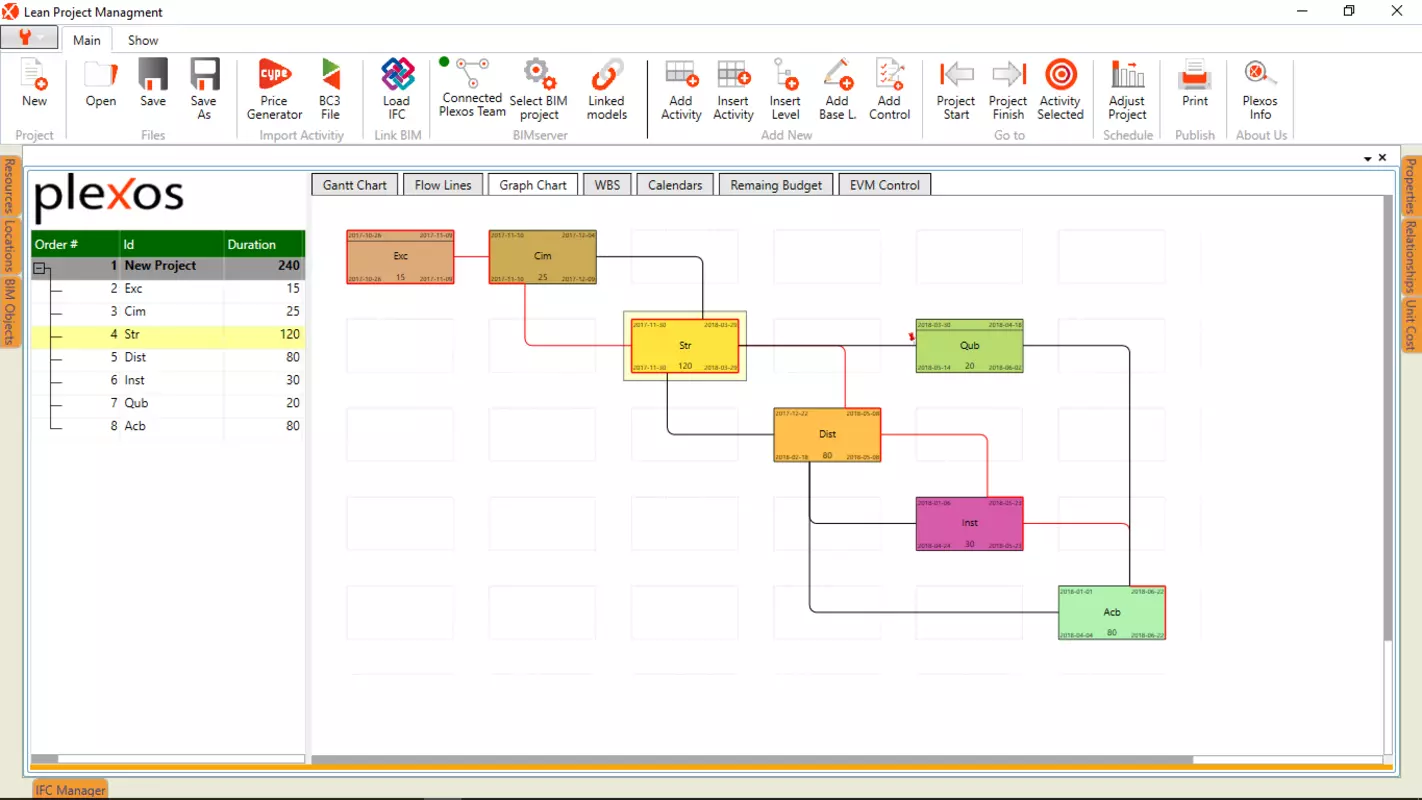
Task: Select the Acb row in activity list
Action: (x=168, y=426)
